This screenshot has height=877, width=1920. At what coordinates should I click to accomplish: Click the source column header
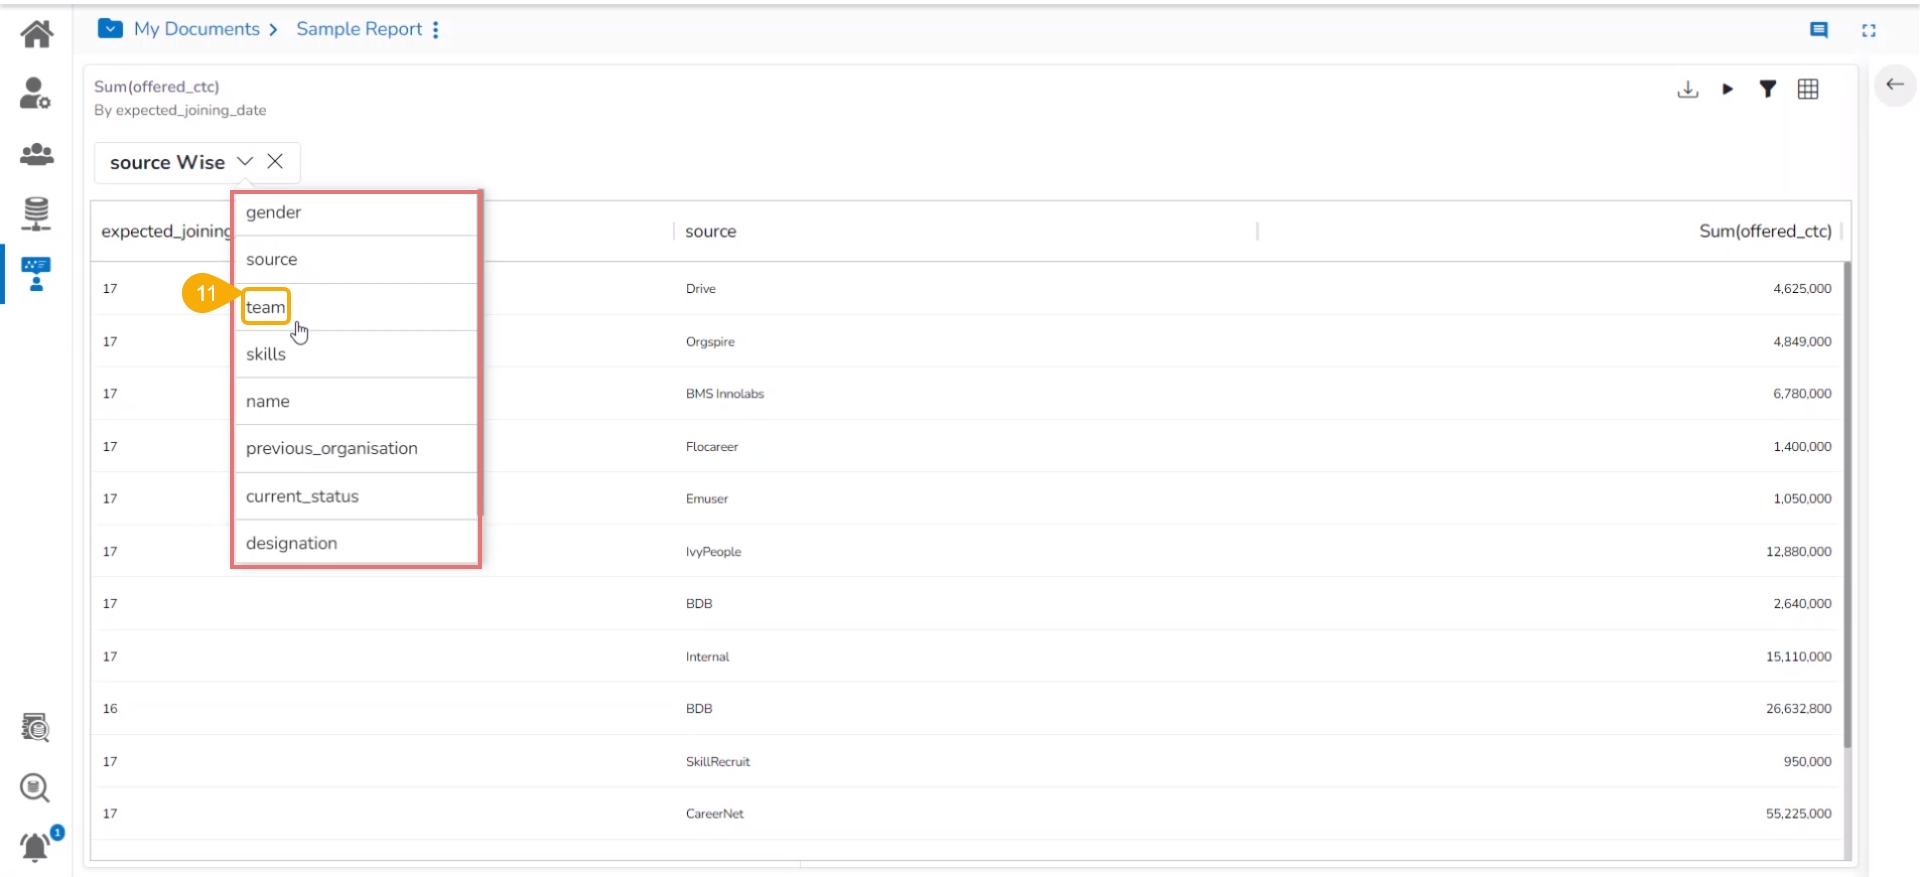tap(711, 231)
